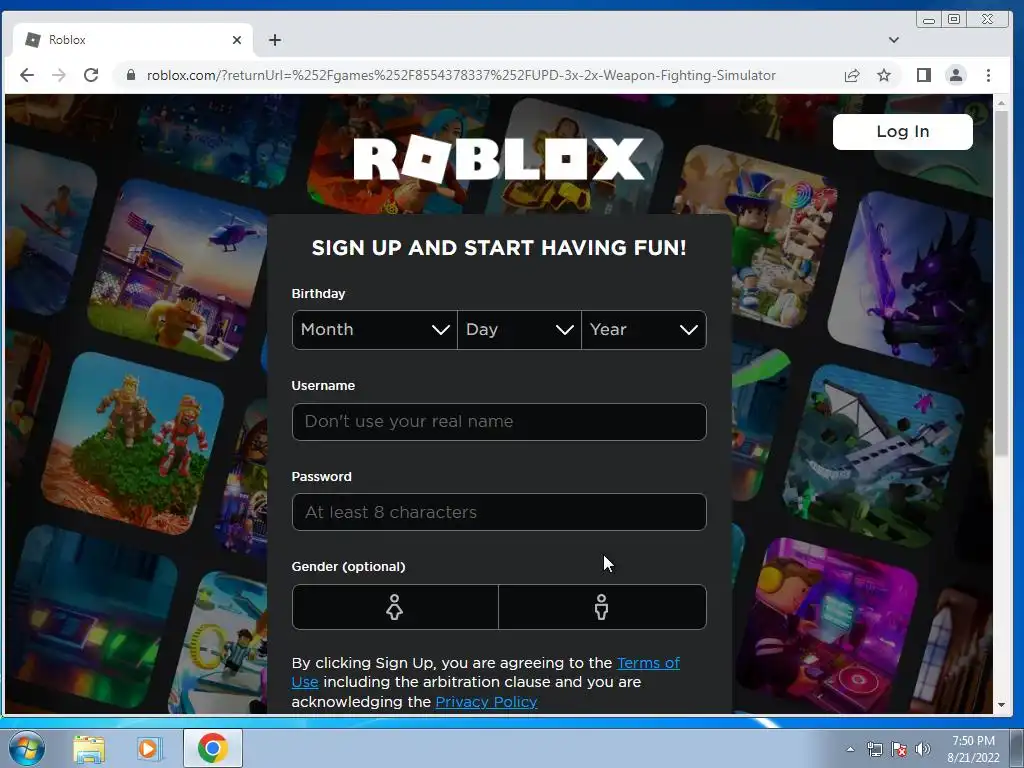Open the tab search chevron
The width and height of the screenshot is (1024, 768).
[893, 40]
